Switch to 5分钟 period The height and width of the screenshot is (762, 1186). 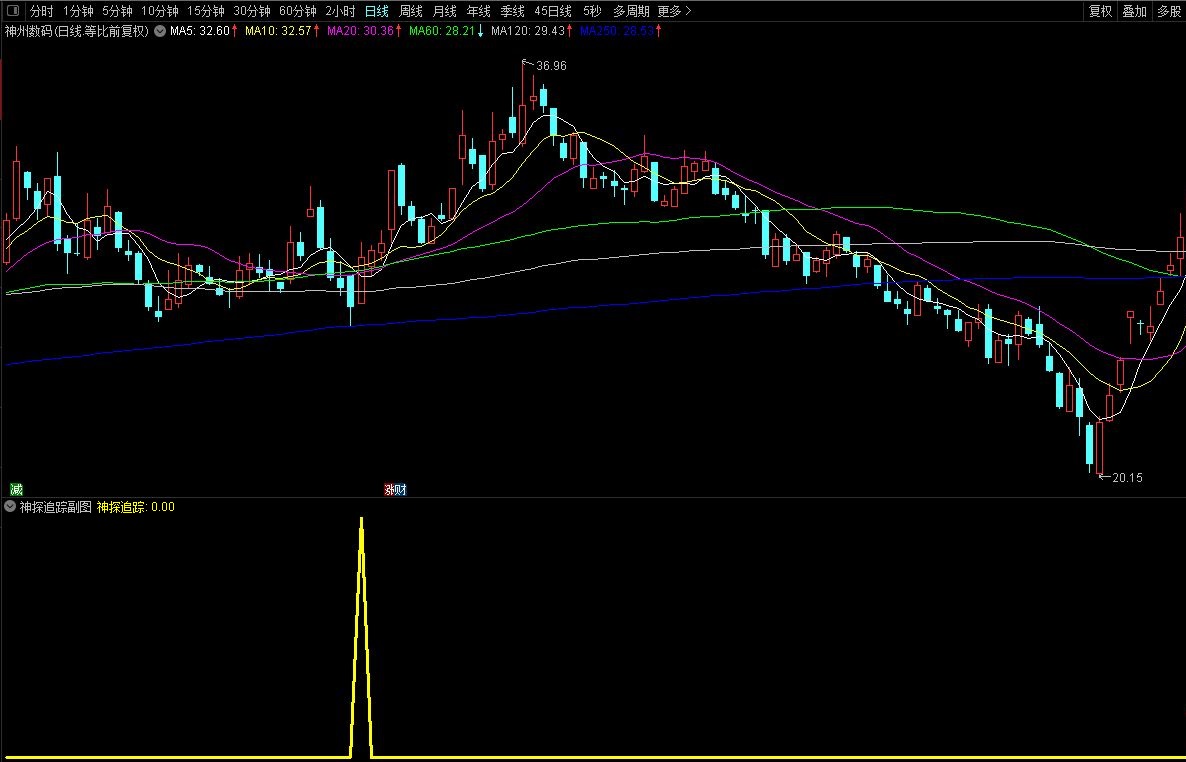(x=117, y=11)
